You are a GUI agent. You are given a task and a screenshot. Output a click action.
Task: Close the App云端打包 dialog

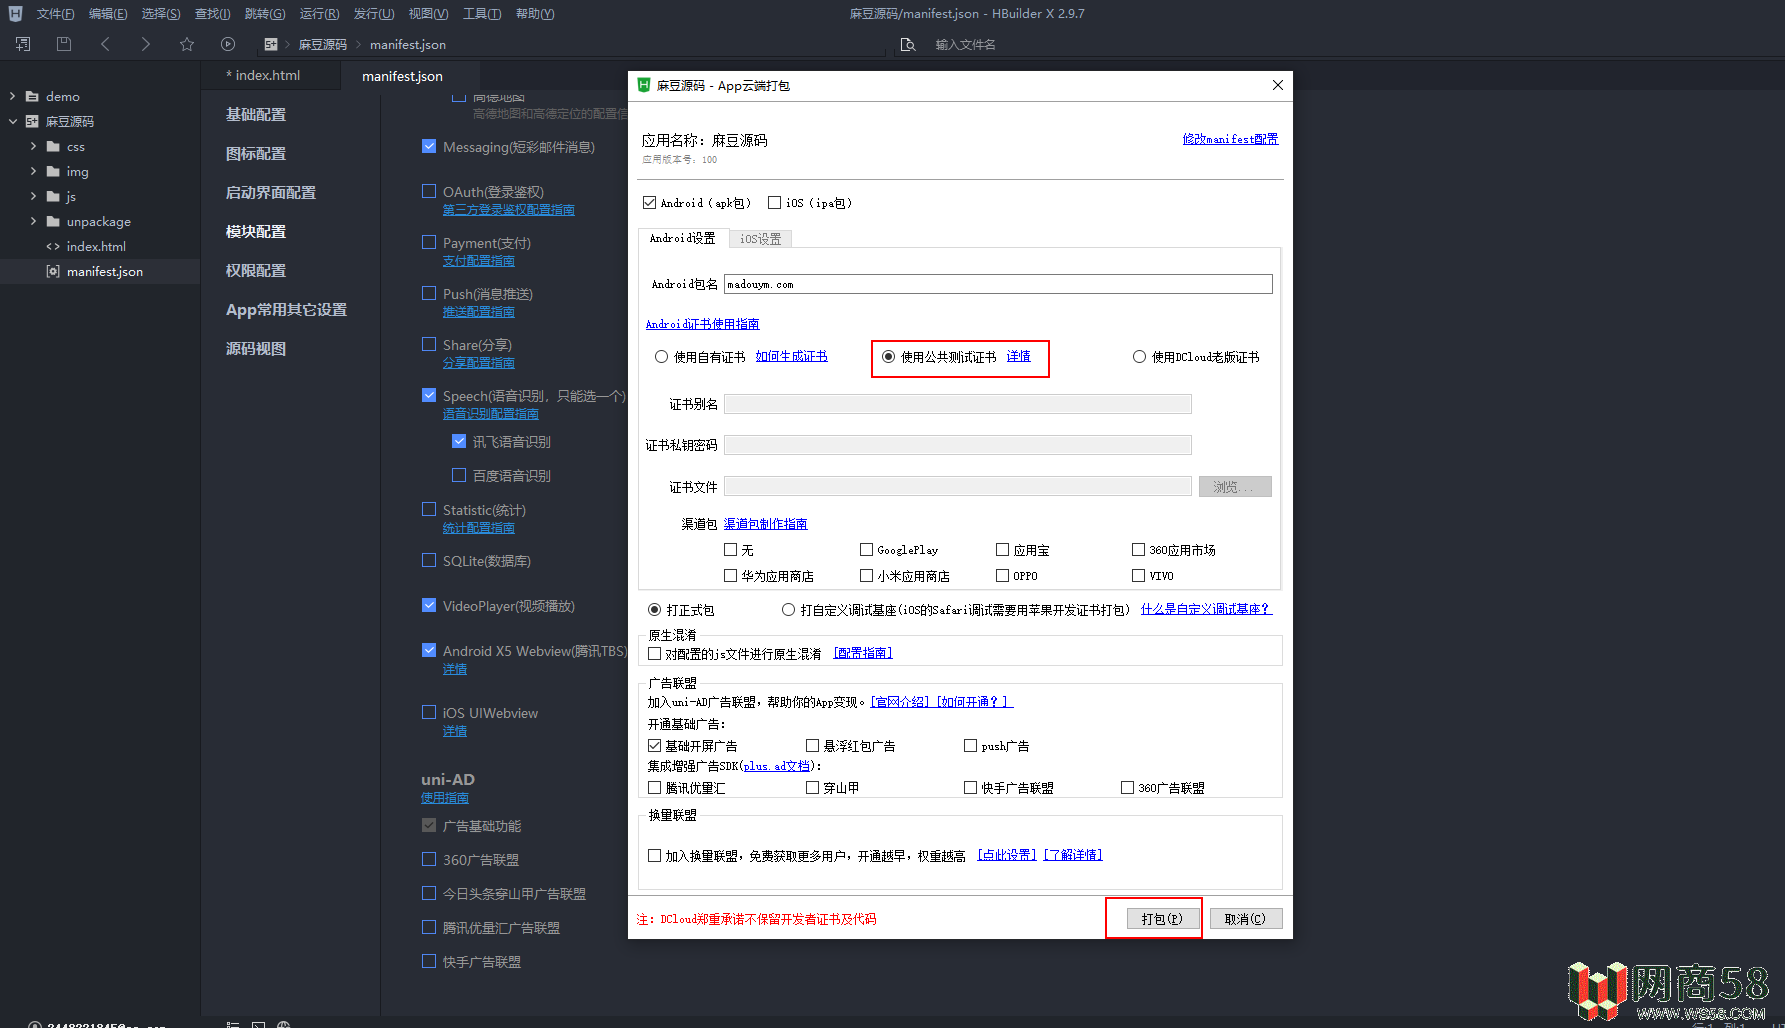click(1277, 85)
